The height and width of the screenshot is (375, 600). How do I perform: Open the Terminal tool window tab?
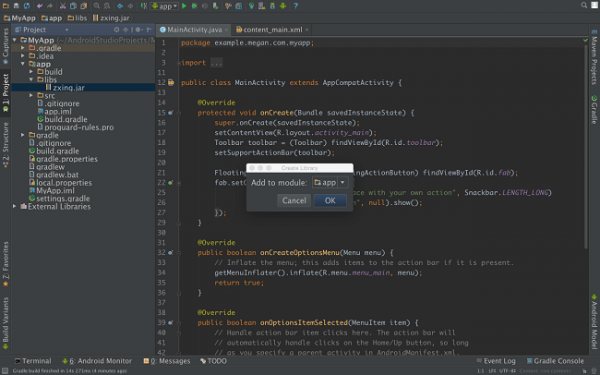point(33,361)
